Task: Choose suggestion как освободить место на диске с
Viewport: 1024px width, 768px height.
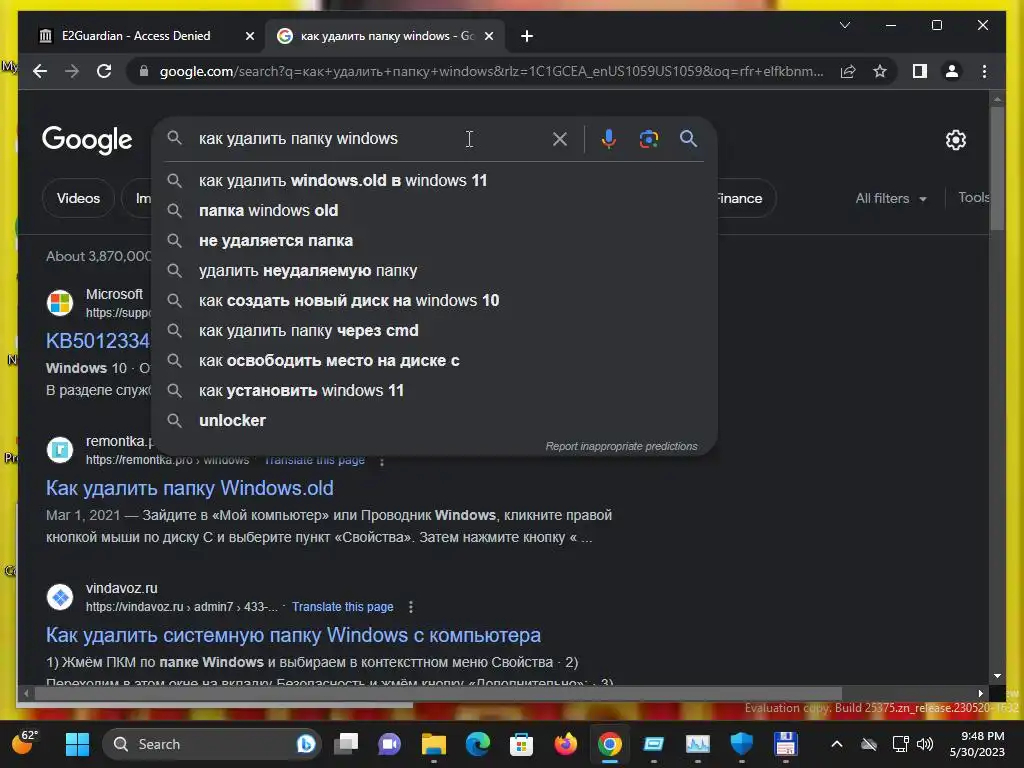Action: point(434,360)
